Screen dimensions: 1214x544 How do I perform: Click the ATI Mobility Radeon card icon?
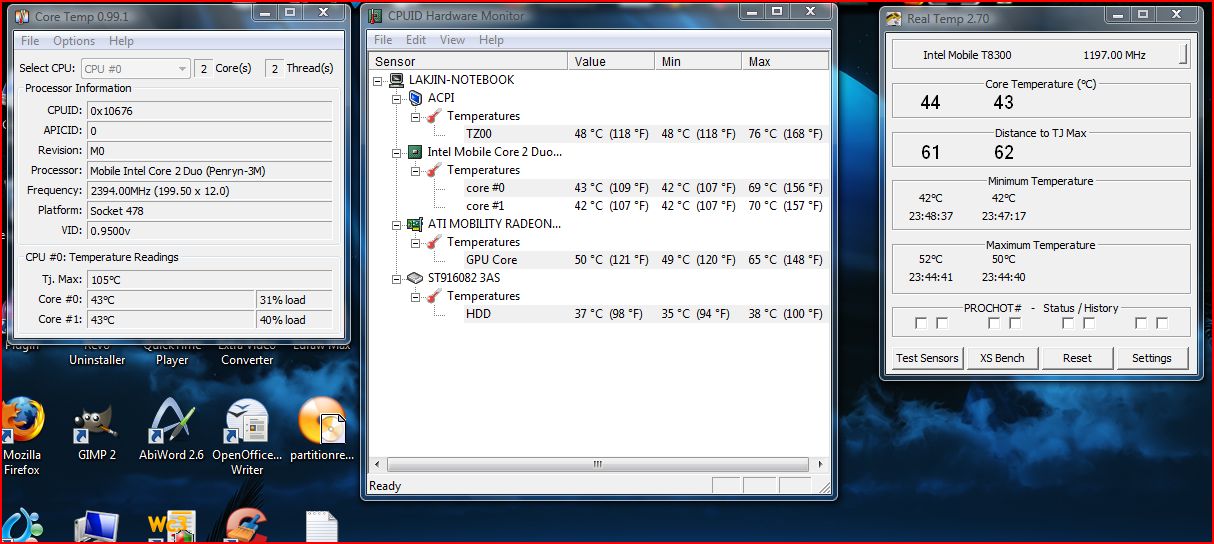pos(414,224)
